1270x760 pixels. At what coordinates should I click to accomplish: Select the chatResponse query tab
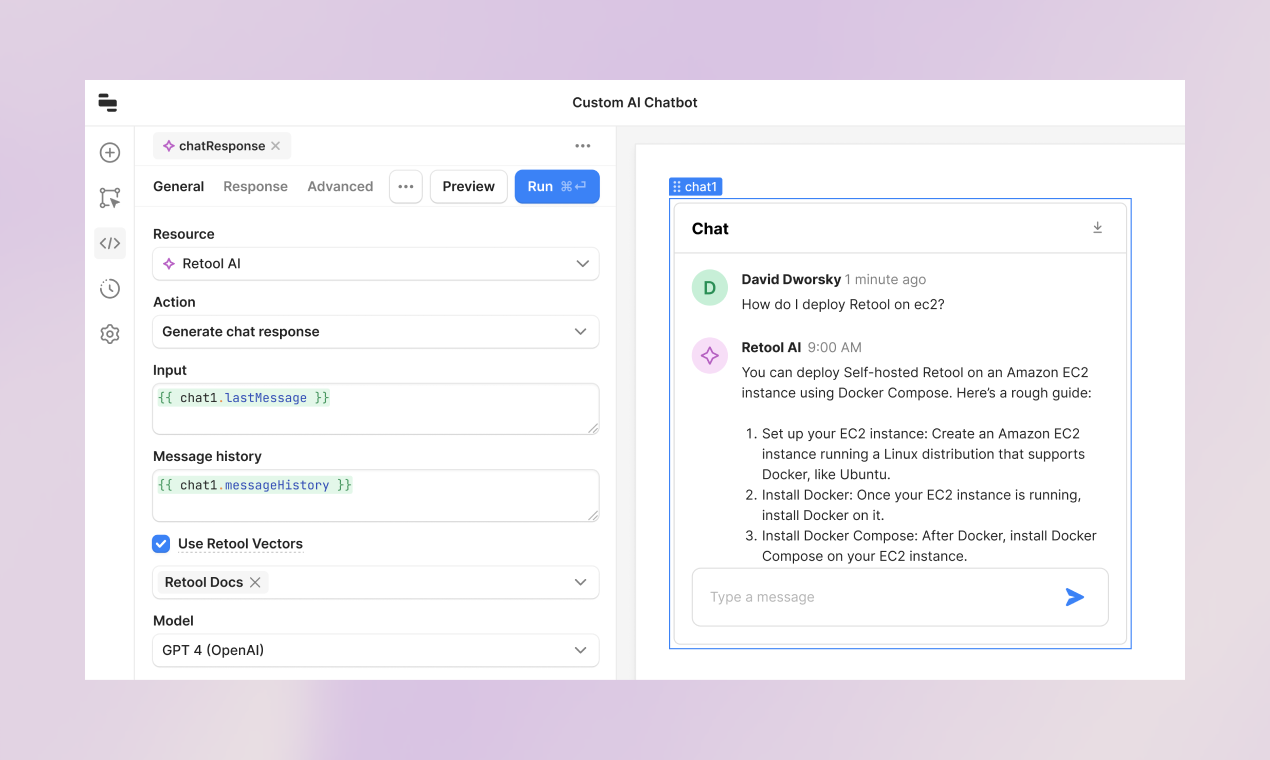(x=222, y=146)
